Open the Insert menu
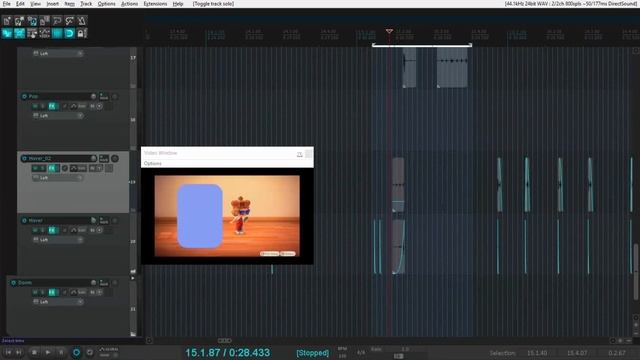This screenshot has width=640, height=360. tap(52, 4)
